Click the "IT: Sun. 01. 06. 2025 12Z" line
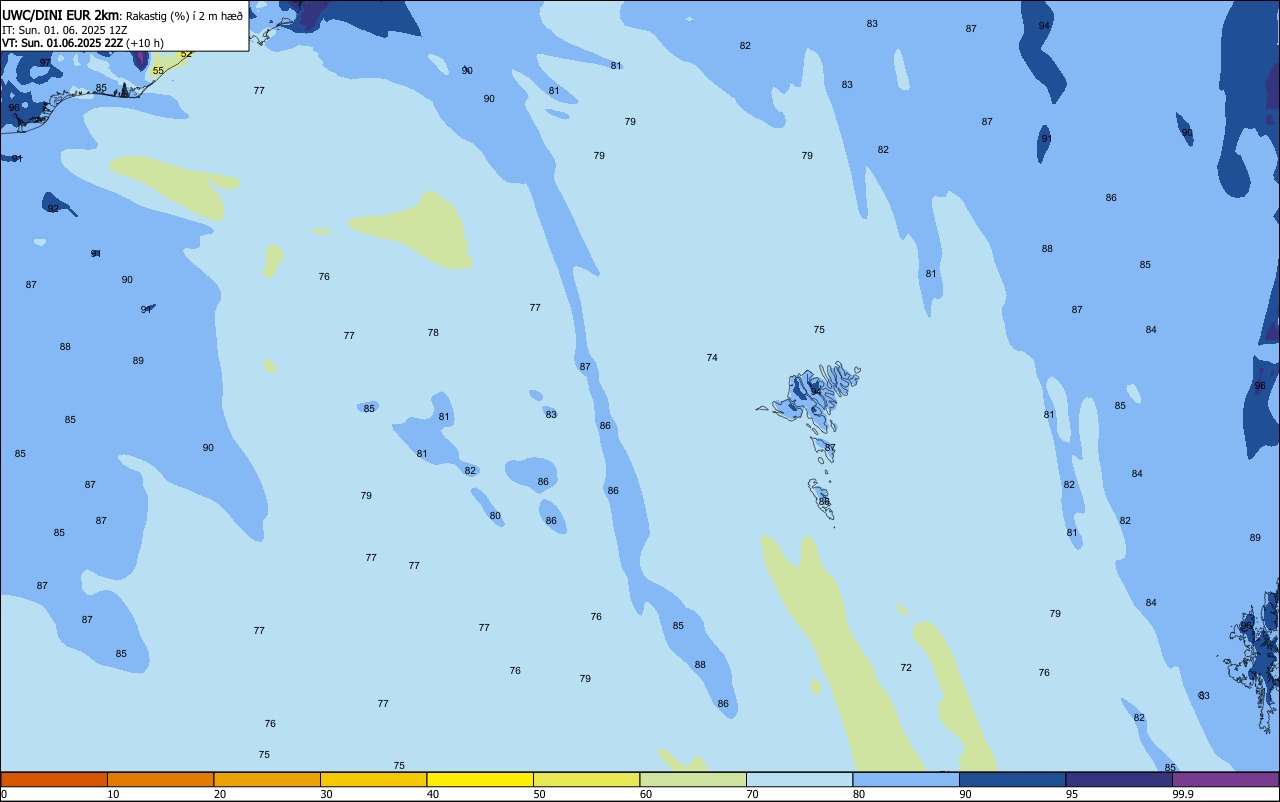 tap(65, 30)
